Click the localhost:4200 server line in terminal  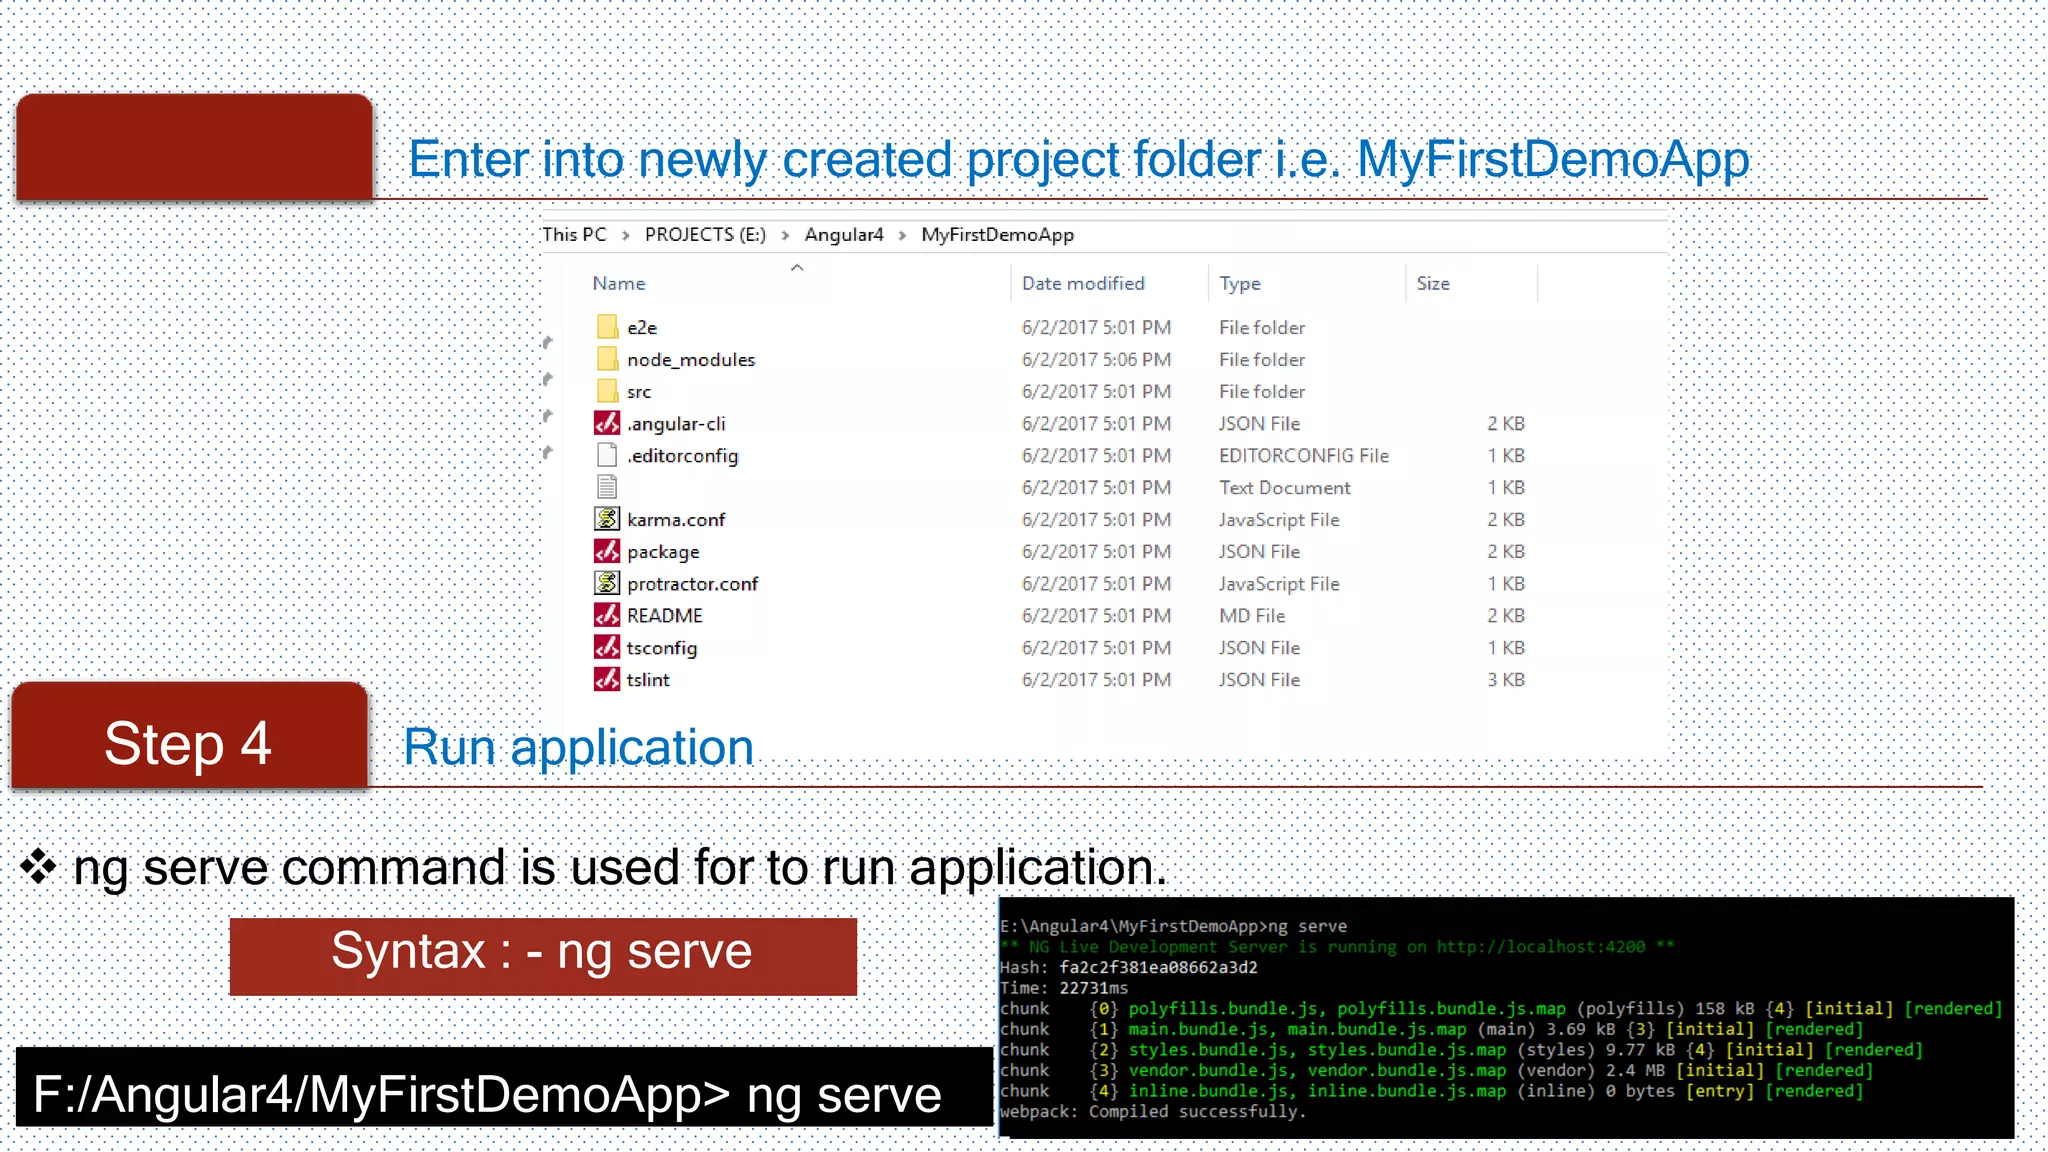click(x=1337, y=946)
